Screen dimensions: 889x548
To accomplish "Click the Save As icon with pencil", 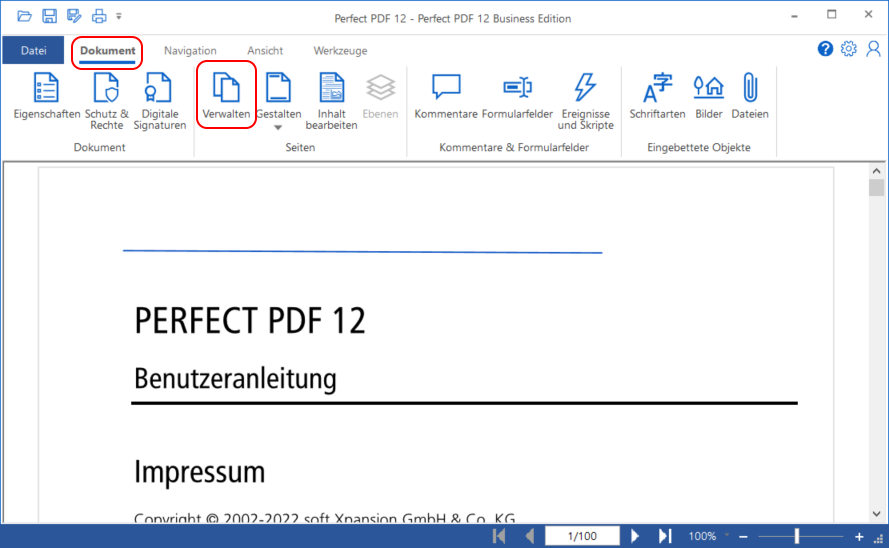I will [74, 16].
